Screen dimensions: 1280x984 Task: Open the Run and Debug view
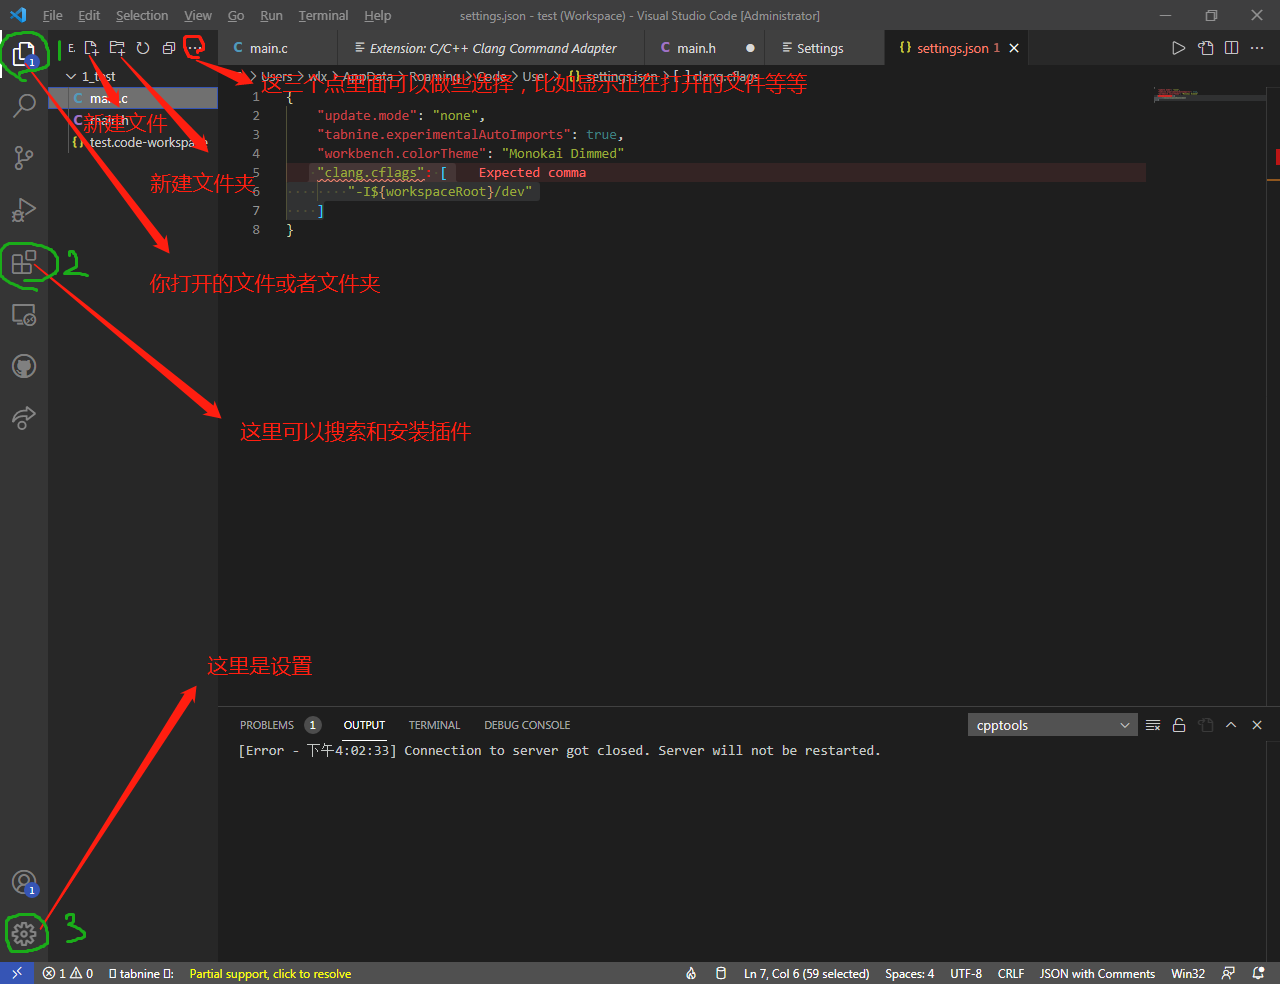point(24,209)
